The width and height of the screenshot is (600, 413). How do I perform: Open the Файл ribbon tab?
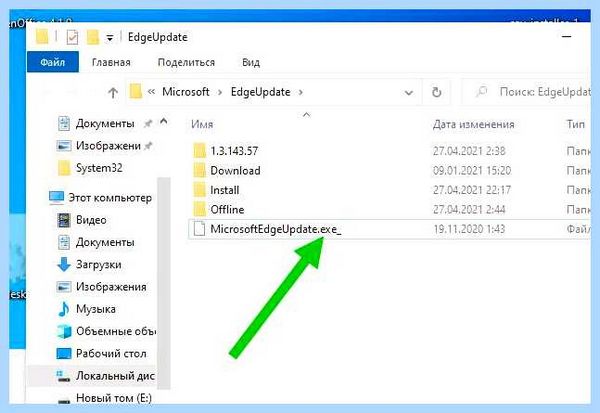click(53, 62)
